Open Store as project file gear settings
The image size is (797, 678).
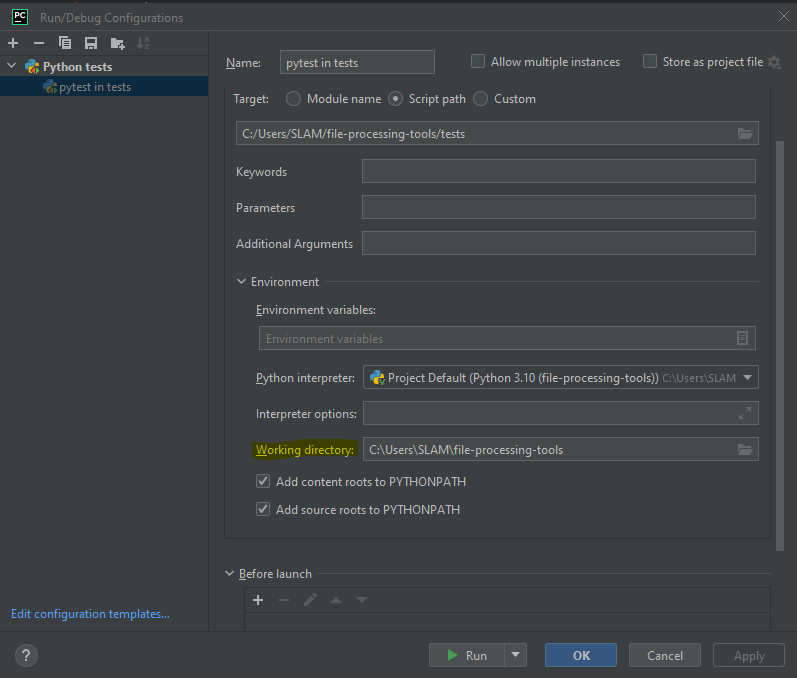[774, 62]
